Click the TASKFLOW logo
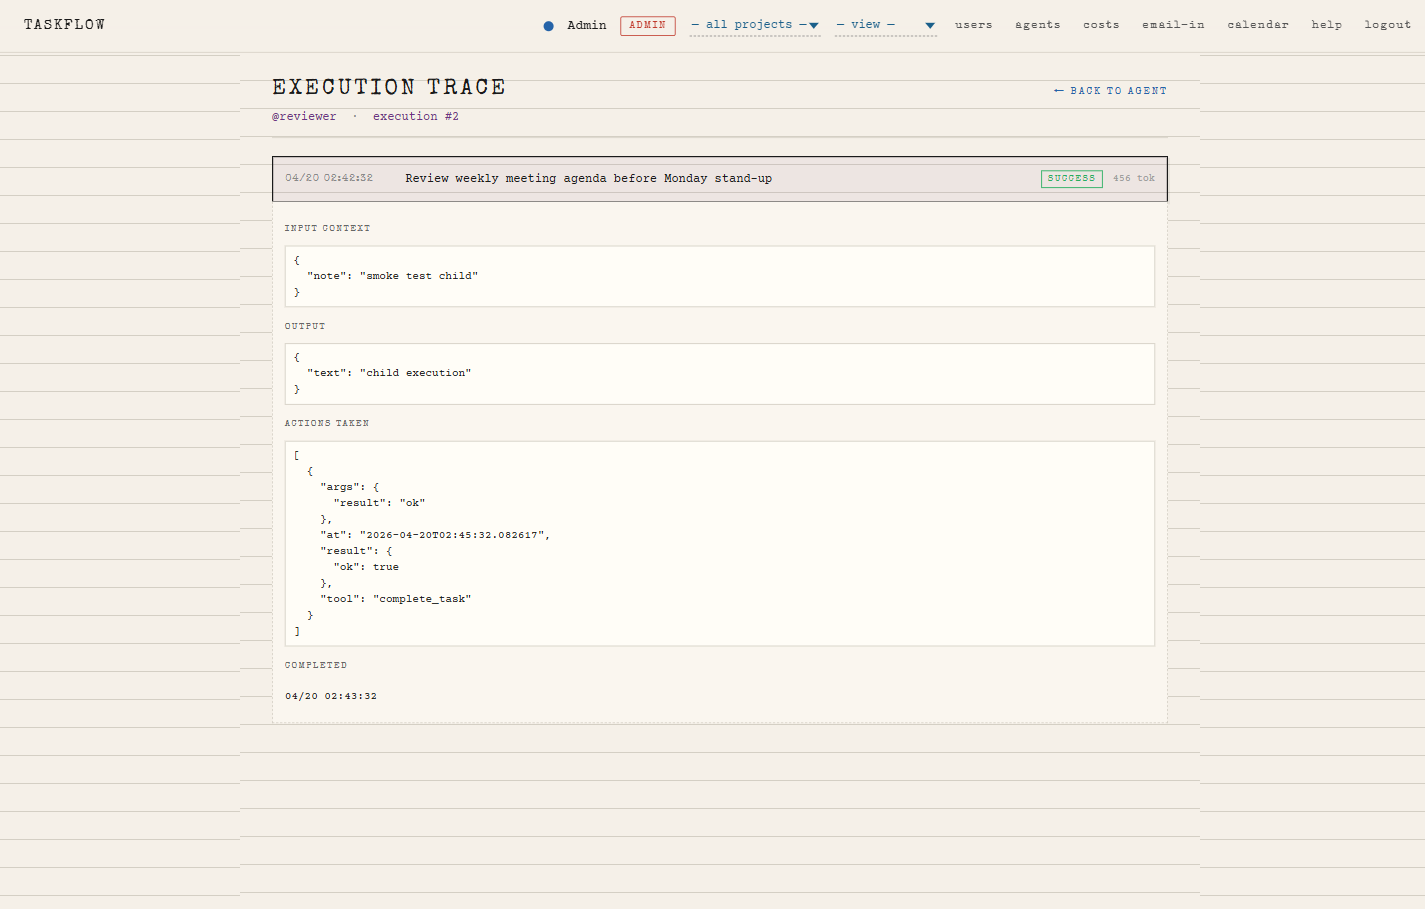The width and height of the screenshot is (1425, 909). (x=64, y=25)
